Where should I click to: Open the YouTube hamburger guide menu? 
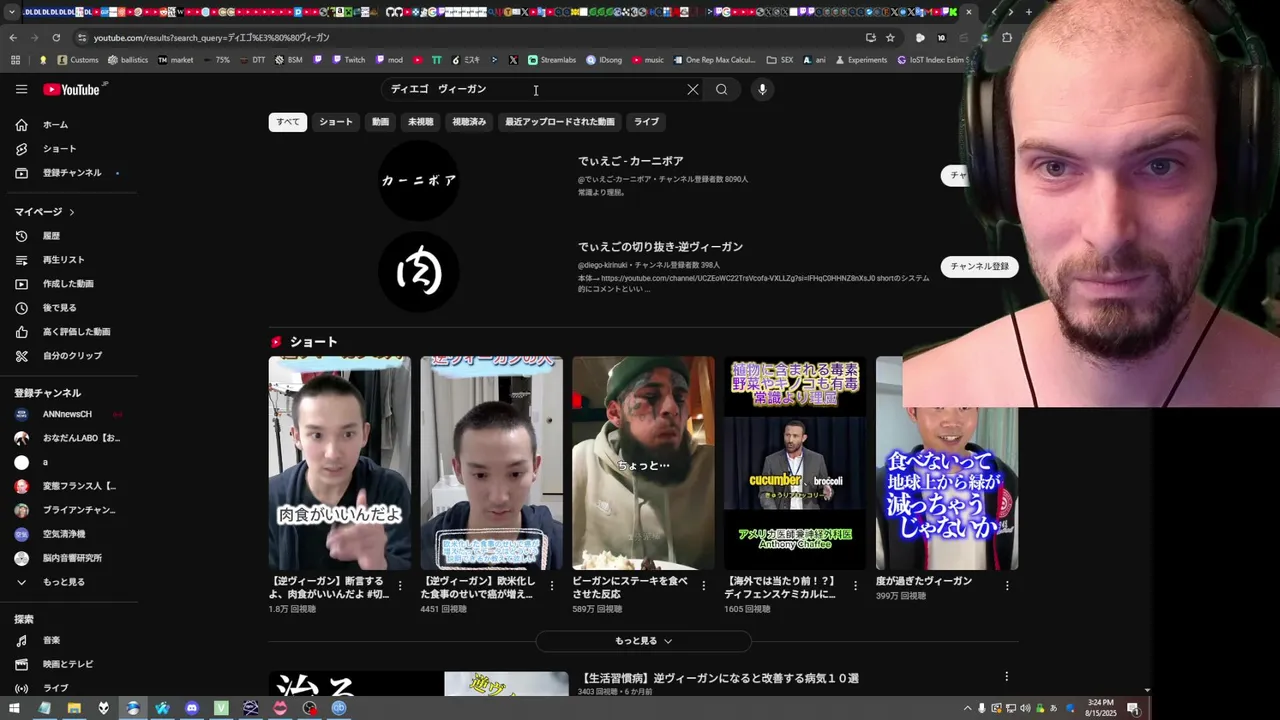[21, 89]
